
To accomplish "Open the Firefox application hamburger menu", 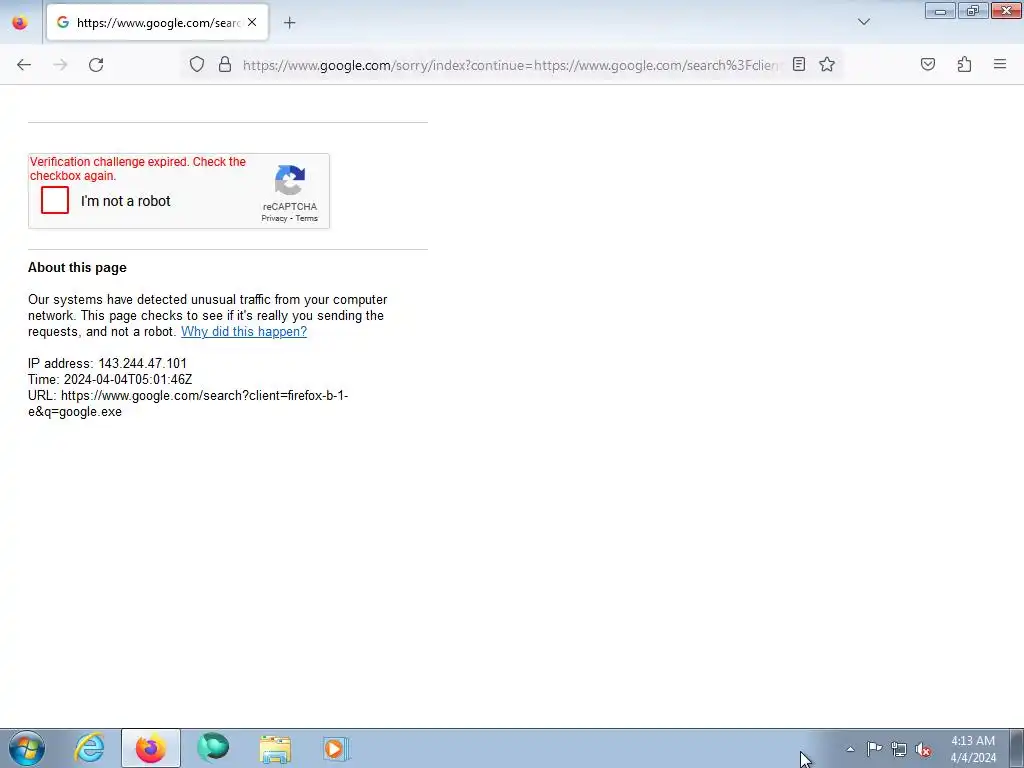I will coord(1000,64).
